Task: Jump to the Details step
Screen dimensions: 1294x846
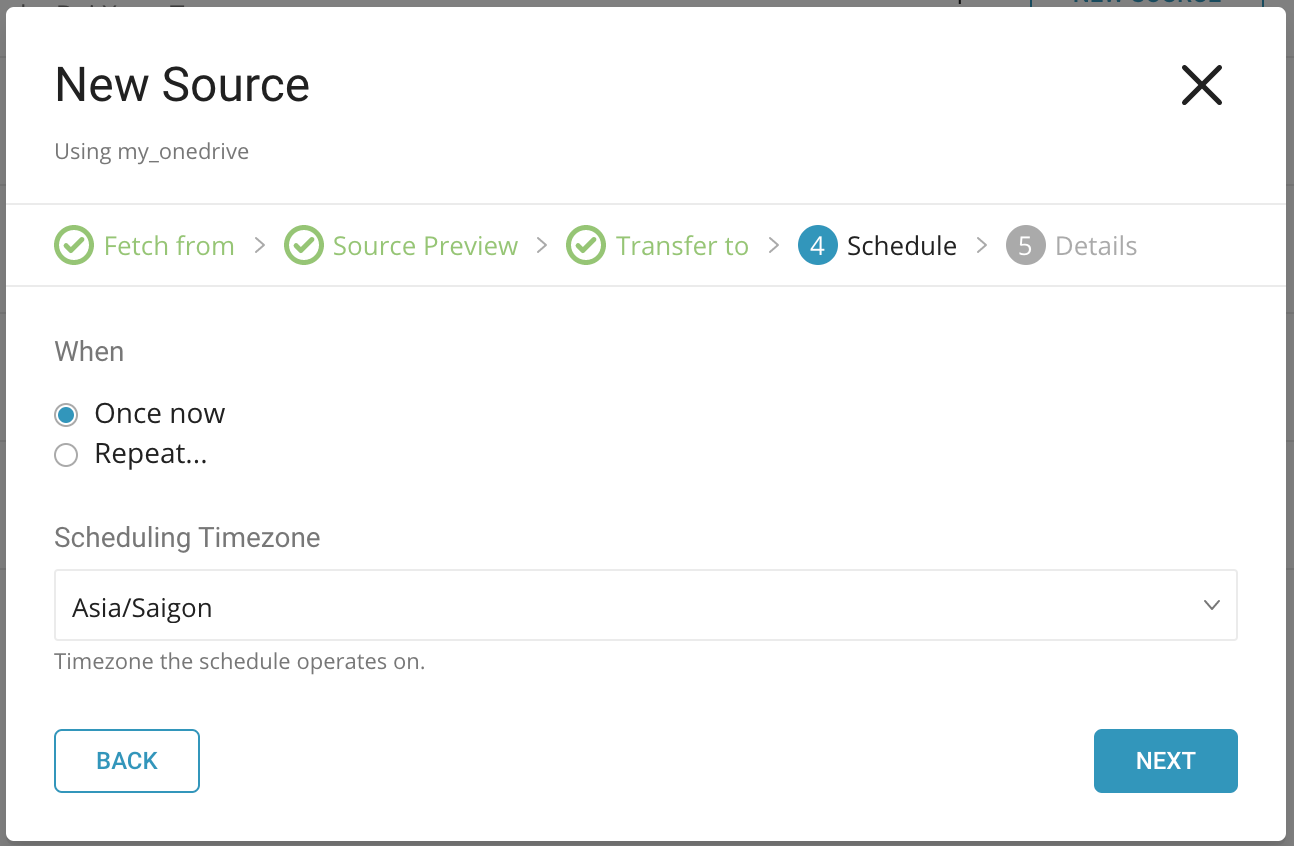Action: tap(1096, 246)
